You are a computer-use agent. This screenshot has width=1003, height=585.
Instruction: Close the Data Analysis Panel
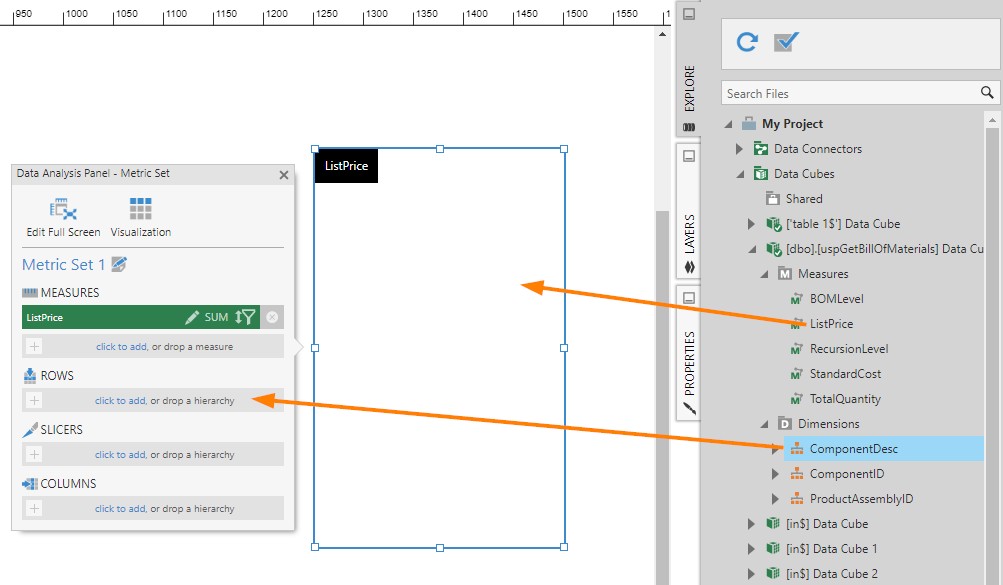[284, 175]
